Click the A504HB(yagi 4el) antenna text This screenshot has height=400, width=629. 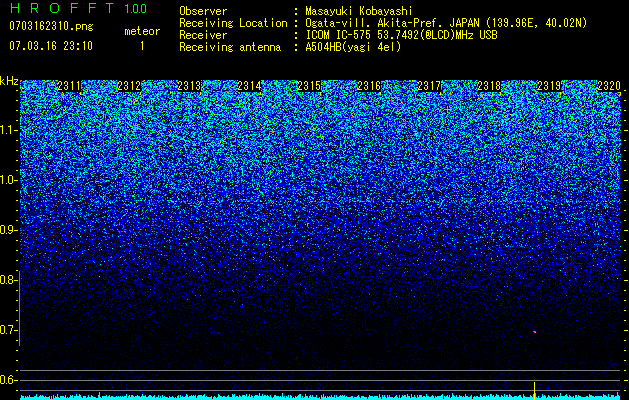click(353, 47)
